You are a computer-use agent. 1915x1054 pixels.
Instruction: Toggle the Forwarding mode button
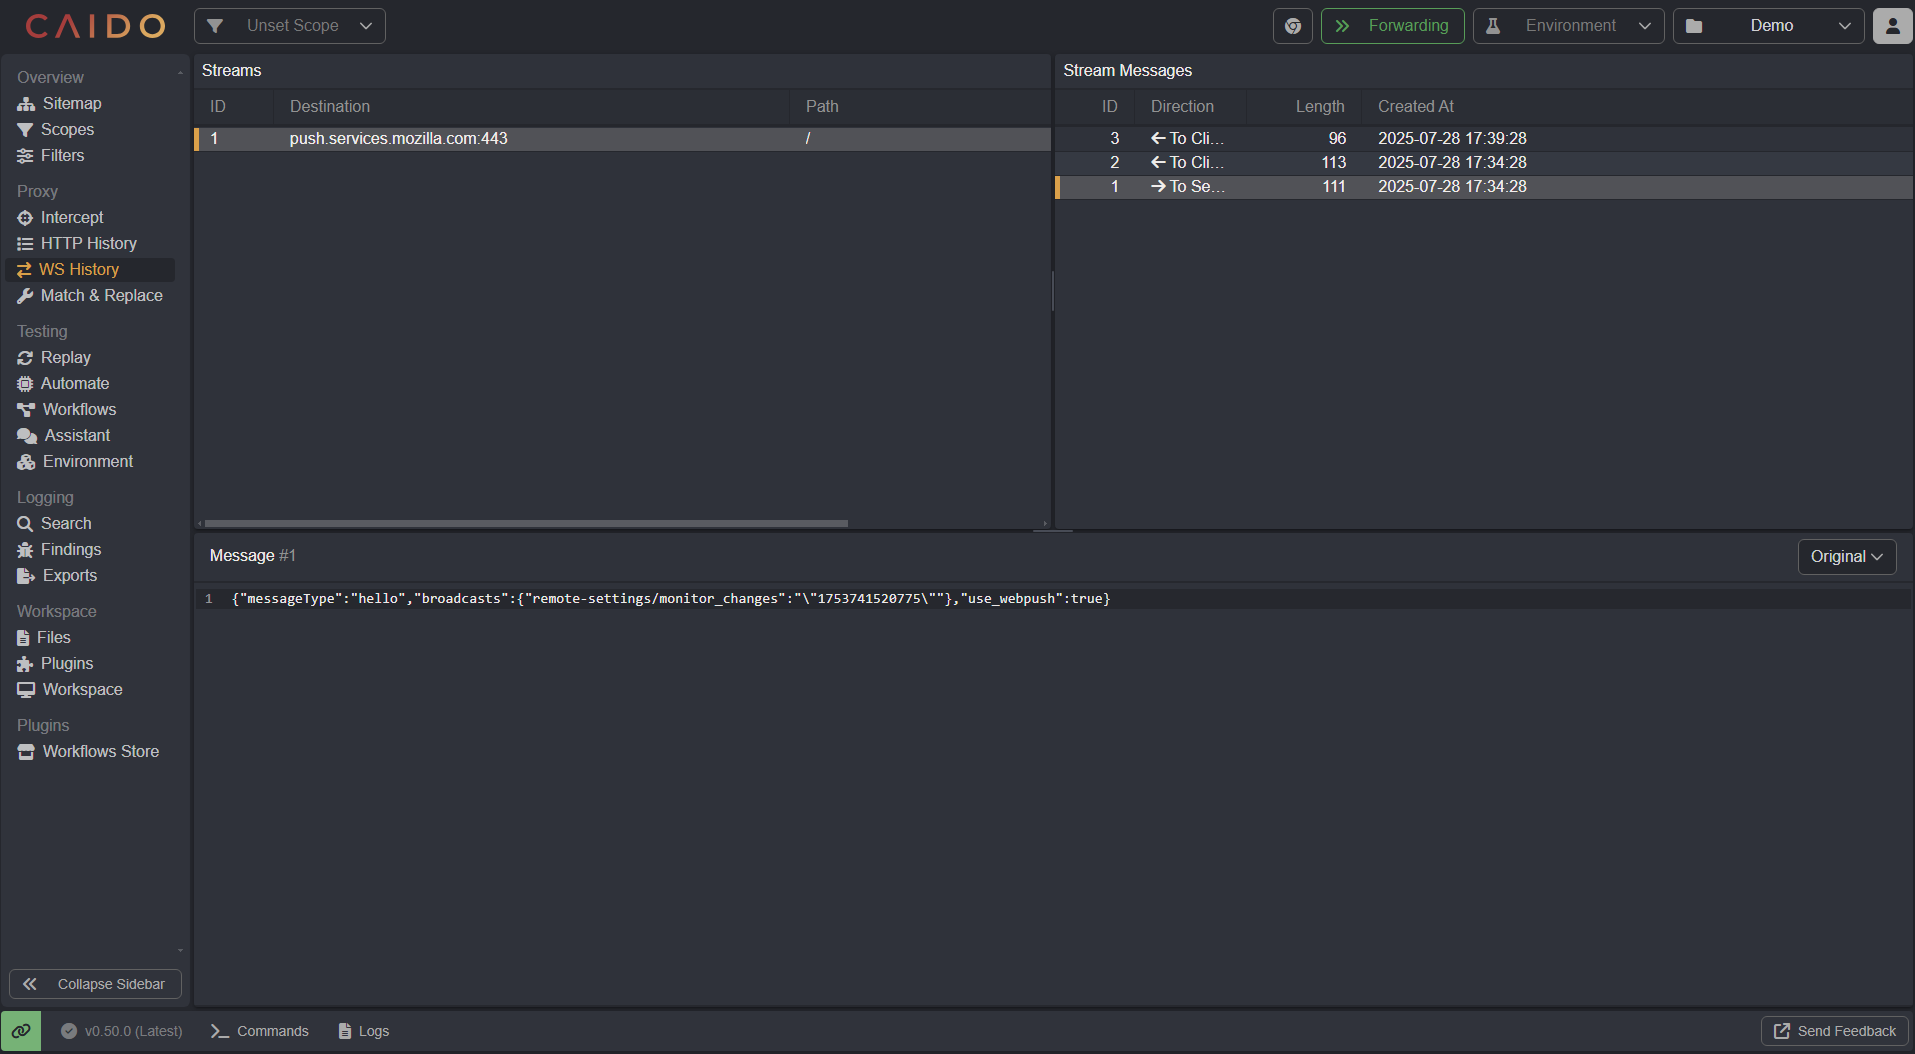coord(1393,26)
